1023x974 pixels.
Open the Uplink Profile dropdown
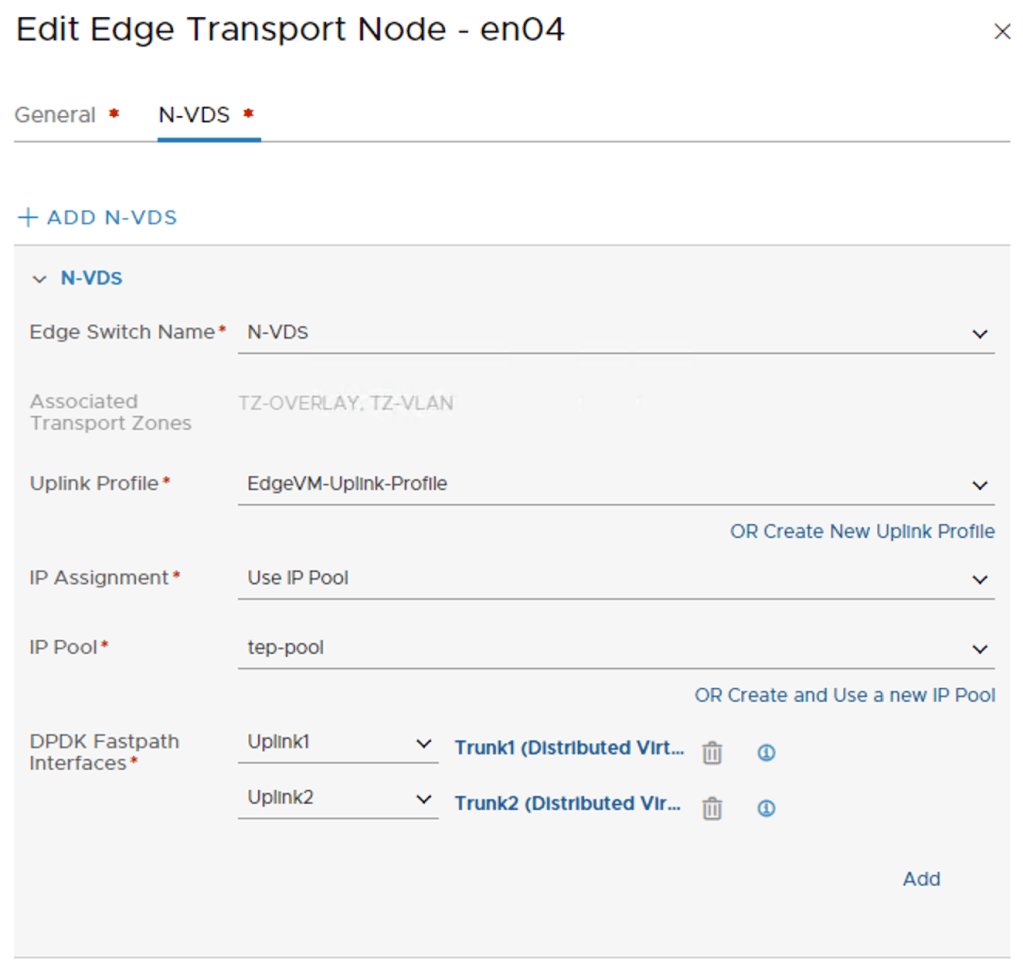point(981,485)
